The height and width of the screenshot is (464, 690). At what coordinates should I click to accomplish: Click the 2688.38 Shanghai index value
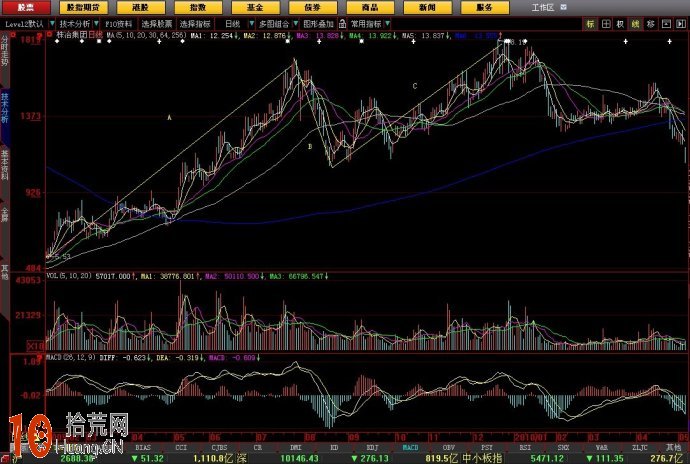[x=77, y=458]
